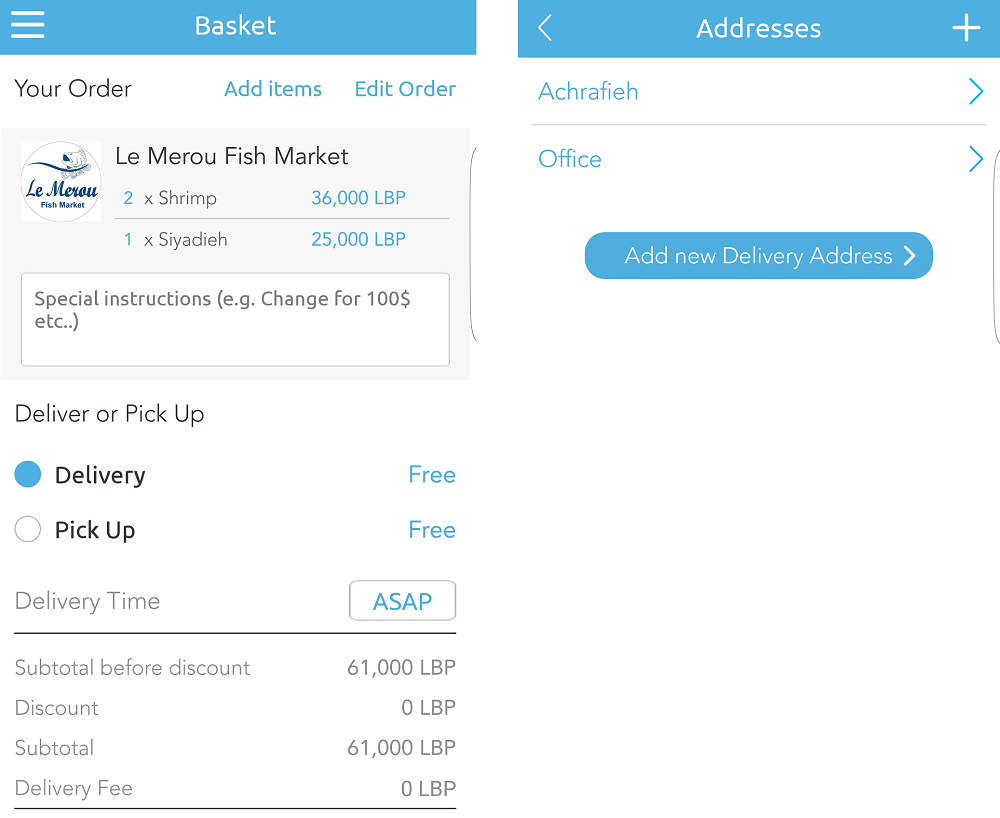Tap the Shrimp order line

click(187, 198)
